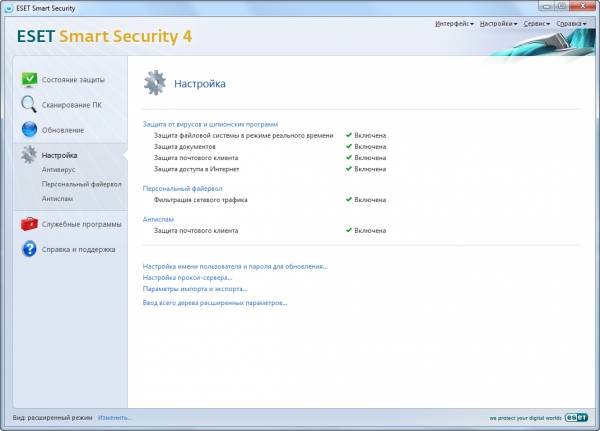Open the Сервис dropdown menu

tap(536, 24)
